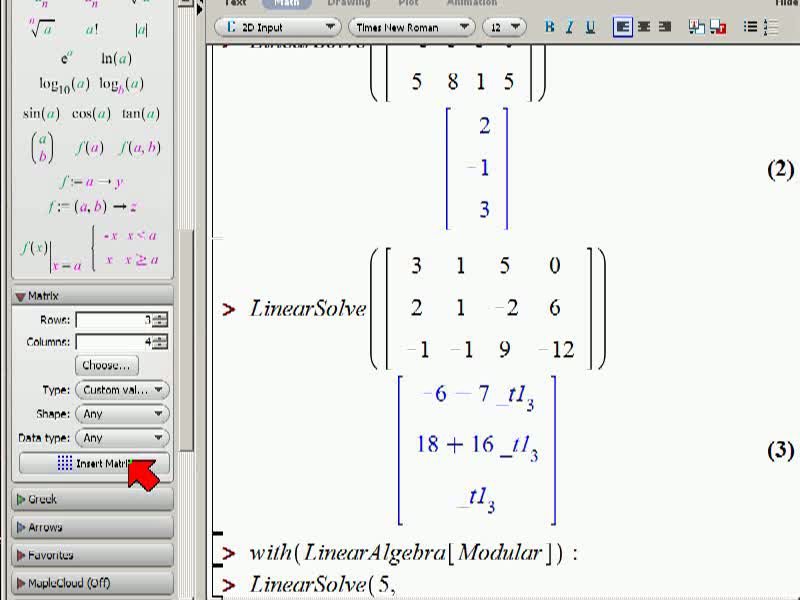
Task: Align text left
Action: [x=622, y=27]
